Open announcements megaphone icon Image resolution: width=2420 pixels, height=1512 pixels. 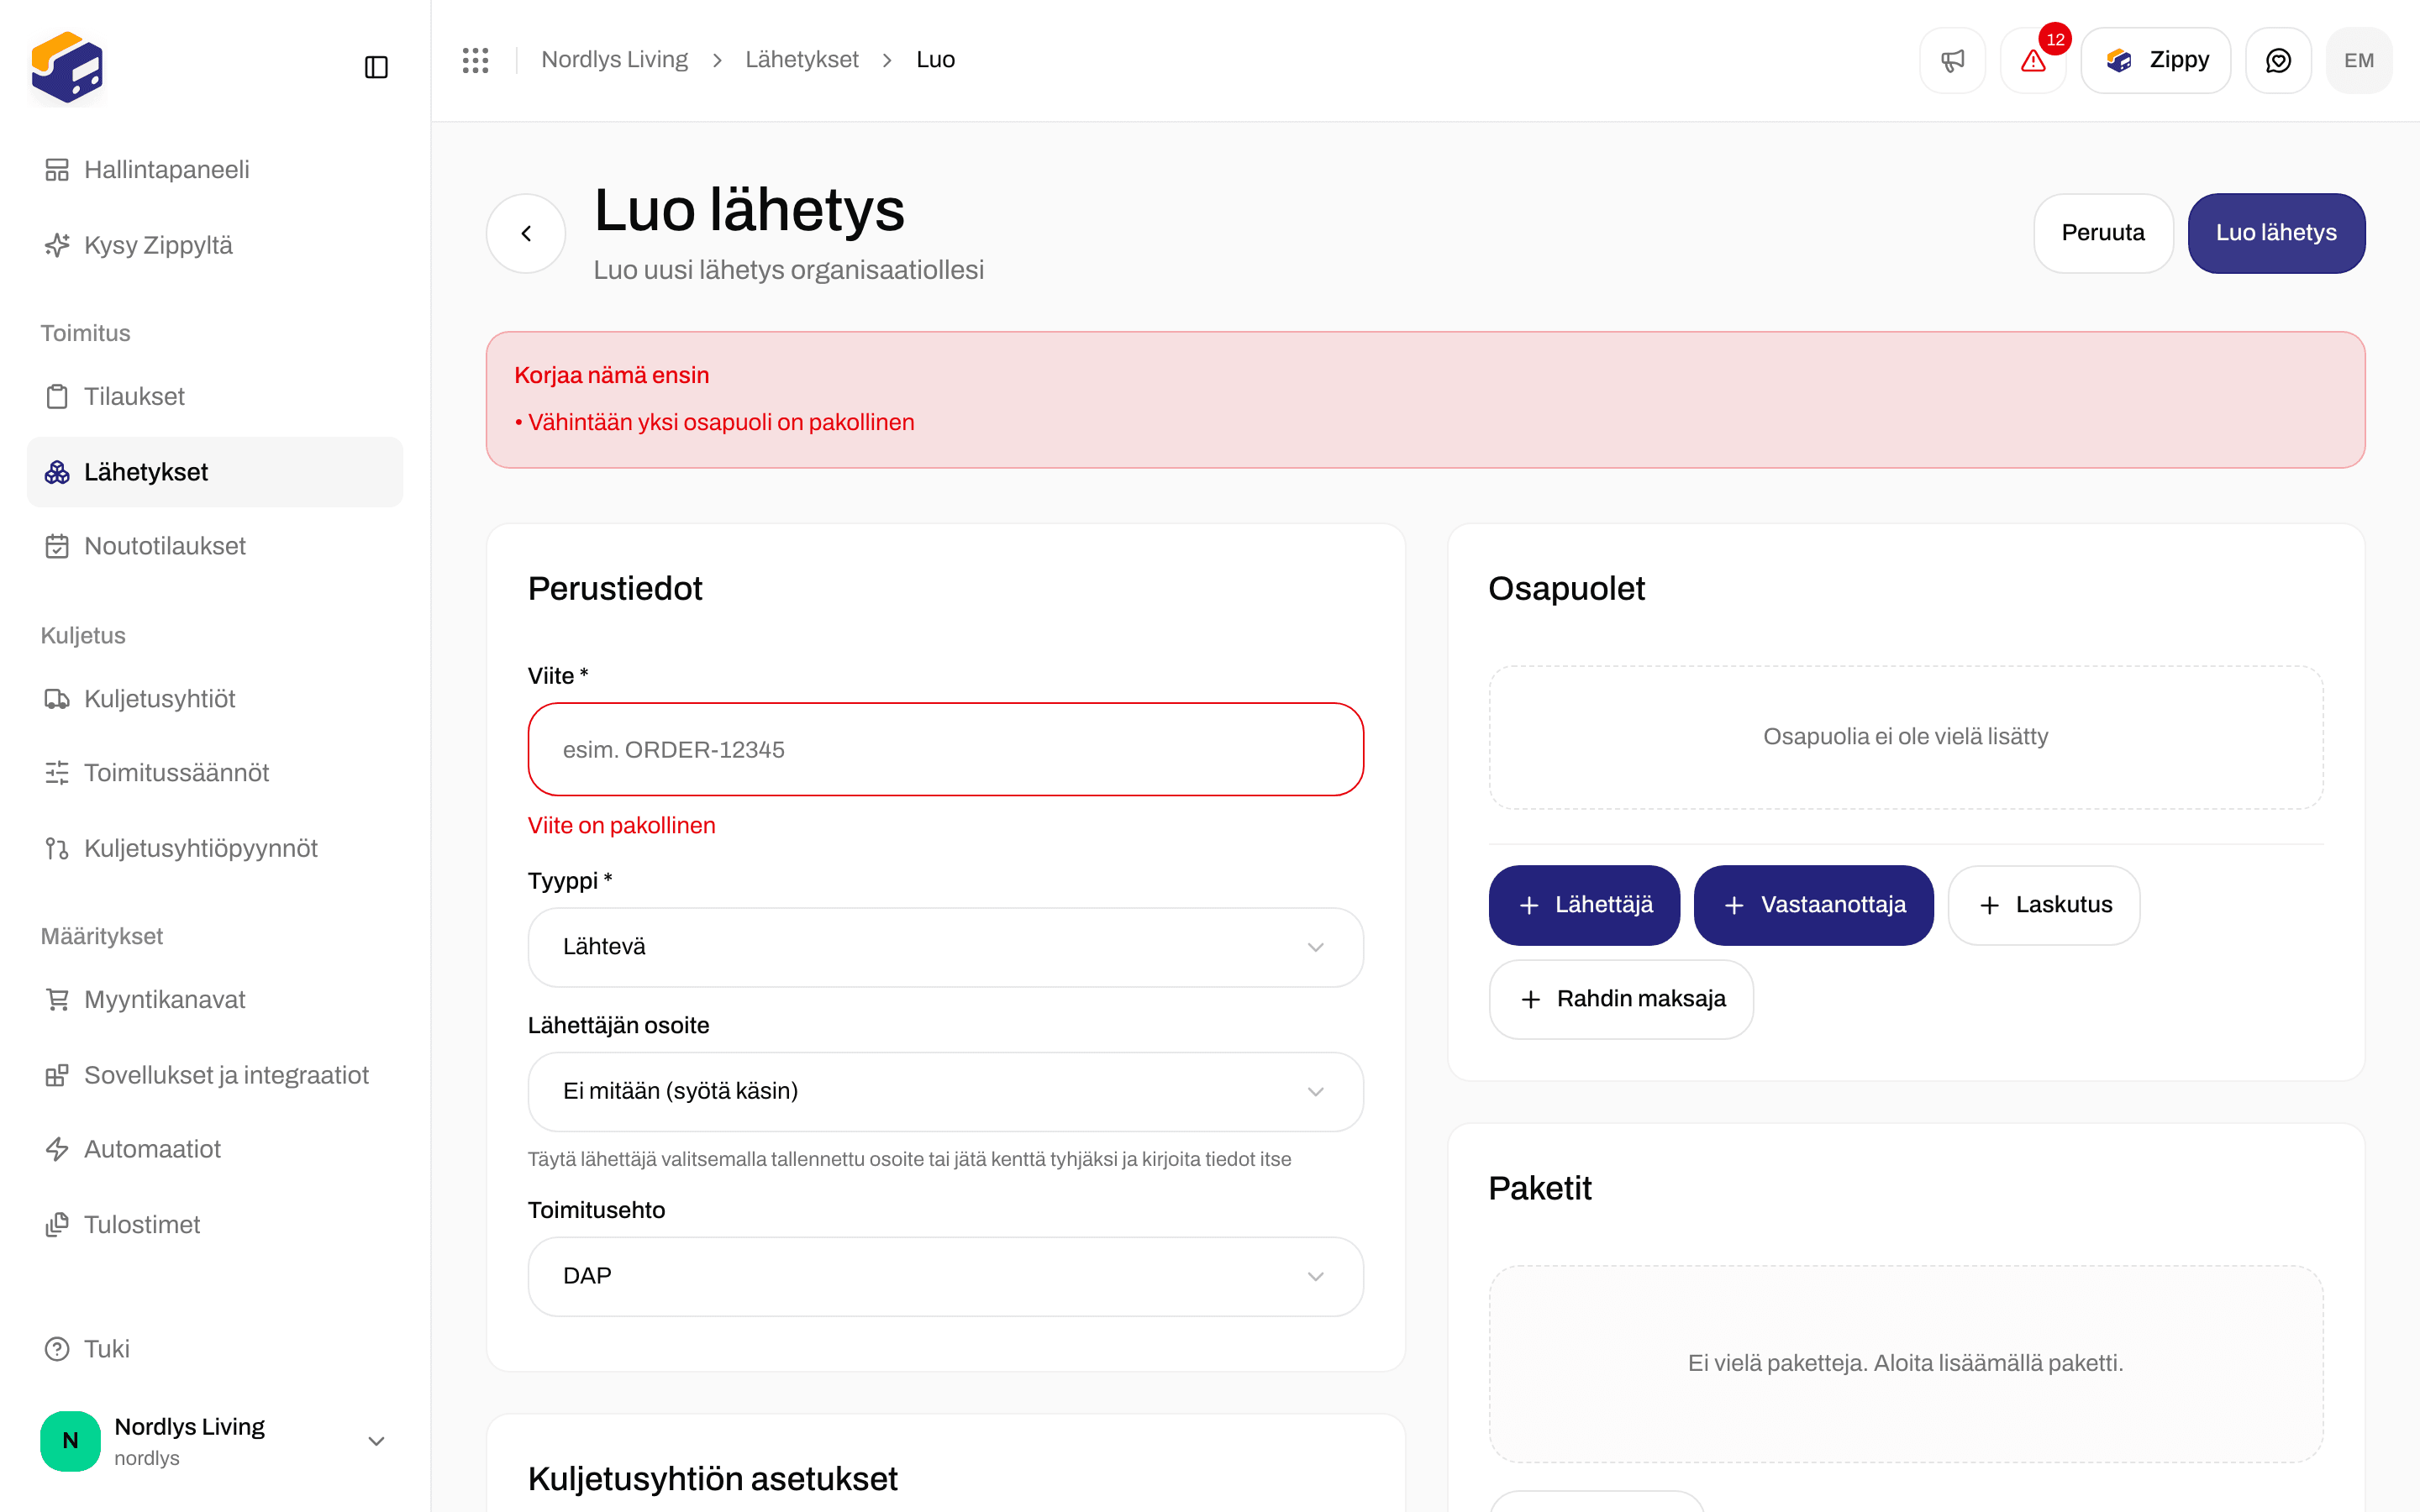pyautogui.click(x=1952, y=60)
